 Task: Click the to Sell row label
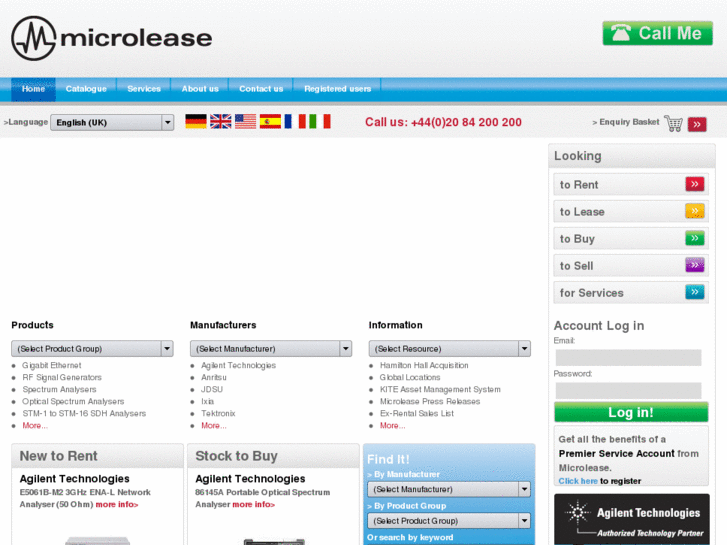click(x=576, y=266)
